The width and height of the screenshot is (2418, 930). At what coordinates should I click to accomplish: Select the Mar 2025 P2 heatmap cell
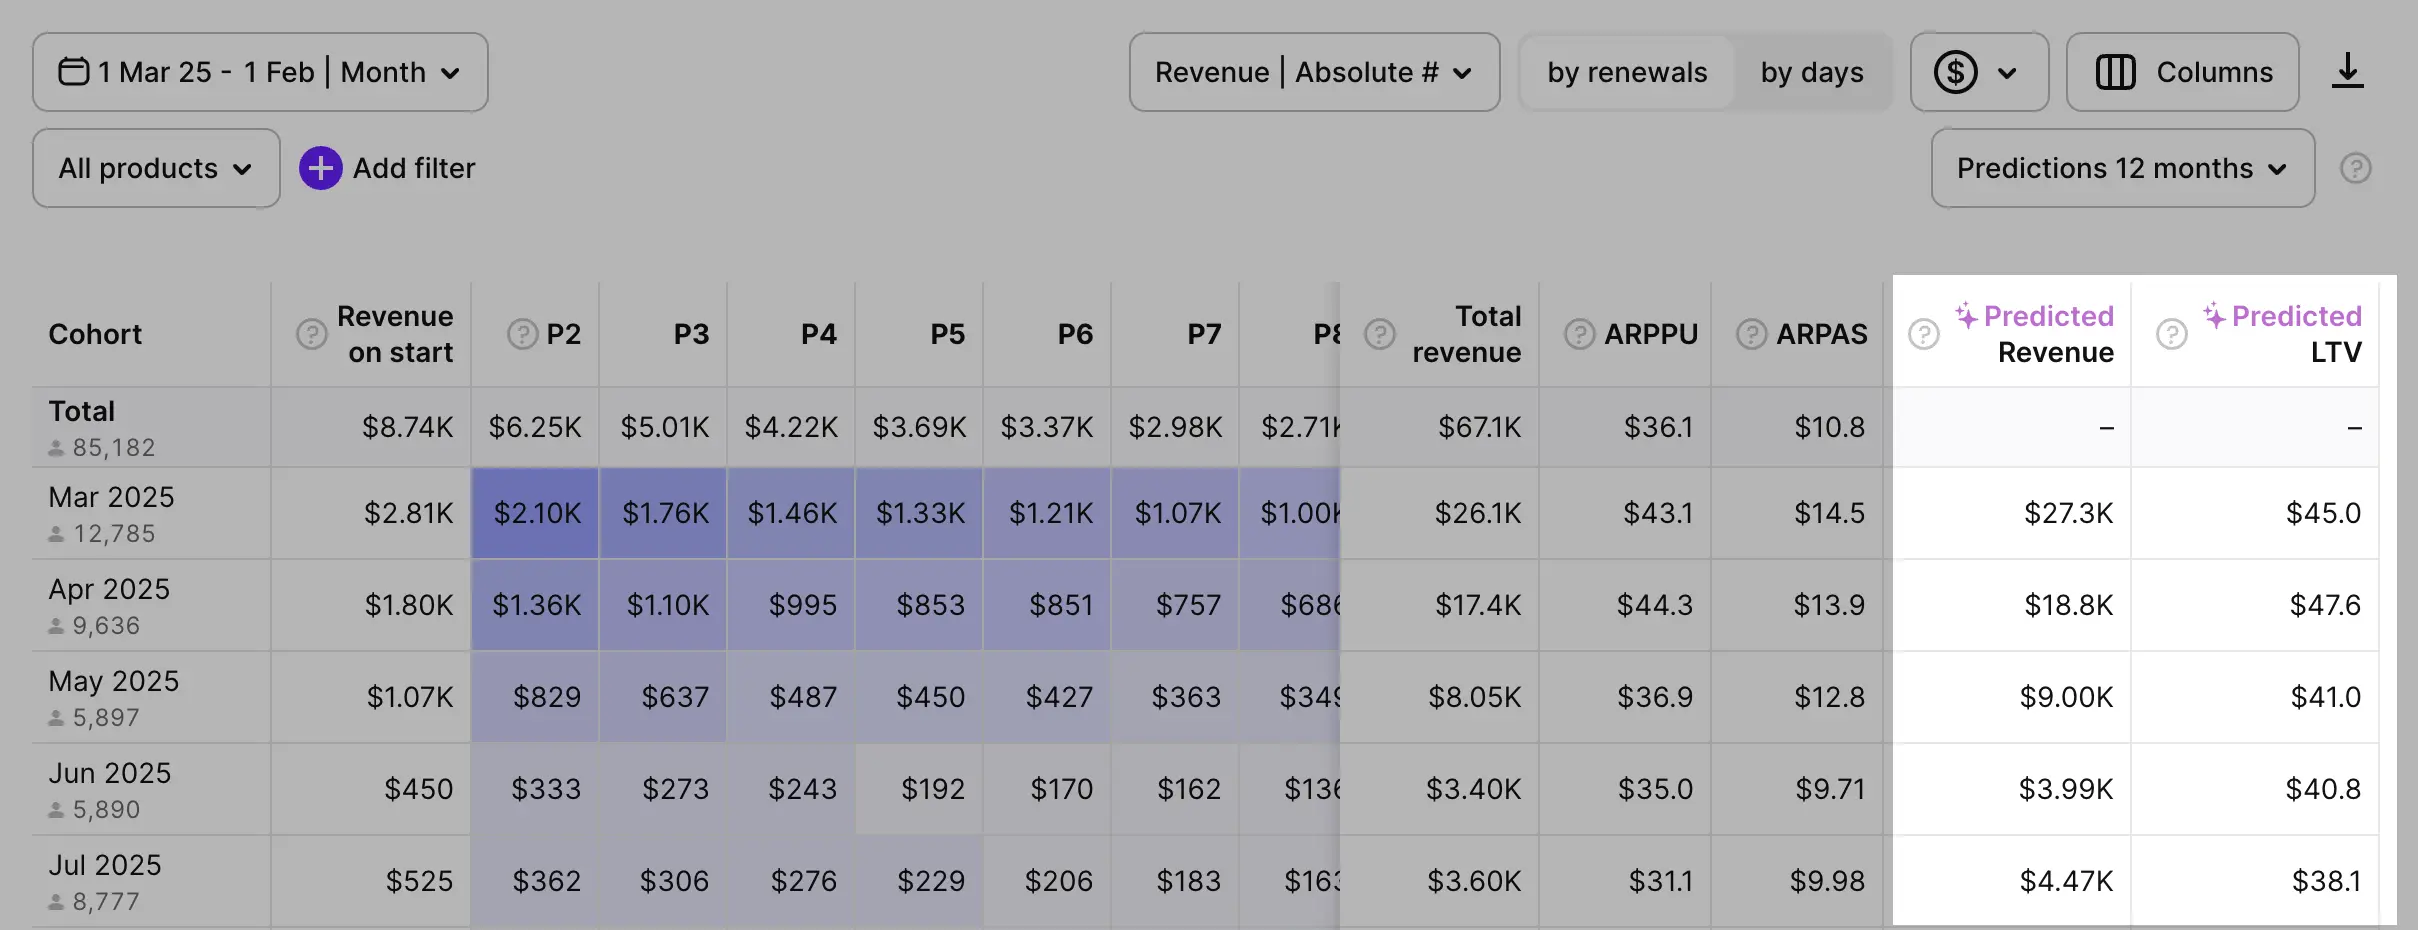(x=536, y=513)
